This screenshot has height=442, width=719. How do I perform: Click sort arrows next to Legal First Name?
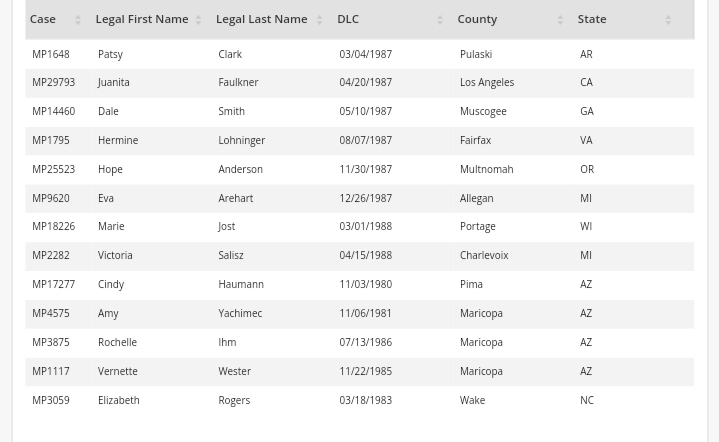tap(198, 20)
